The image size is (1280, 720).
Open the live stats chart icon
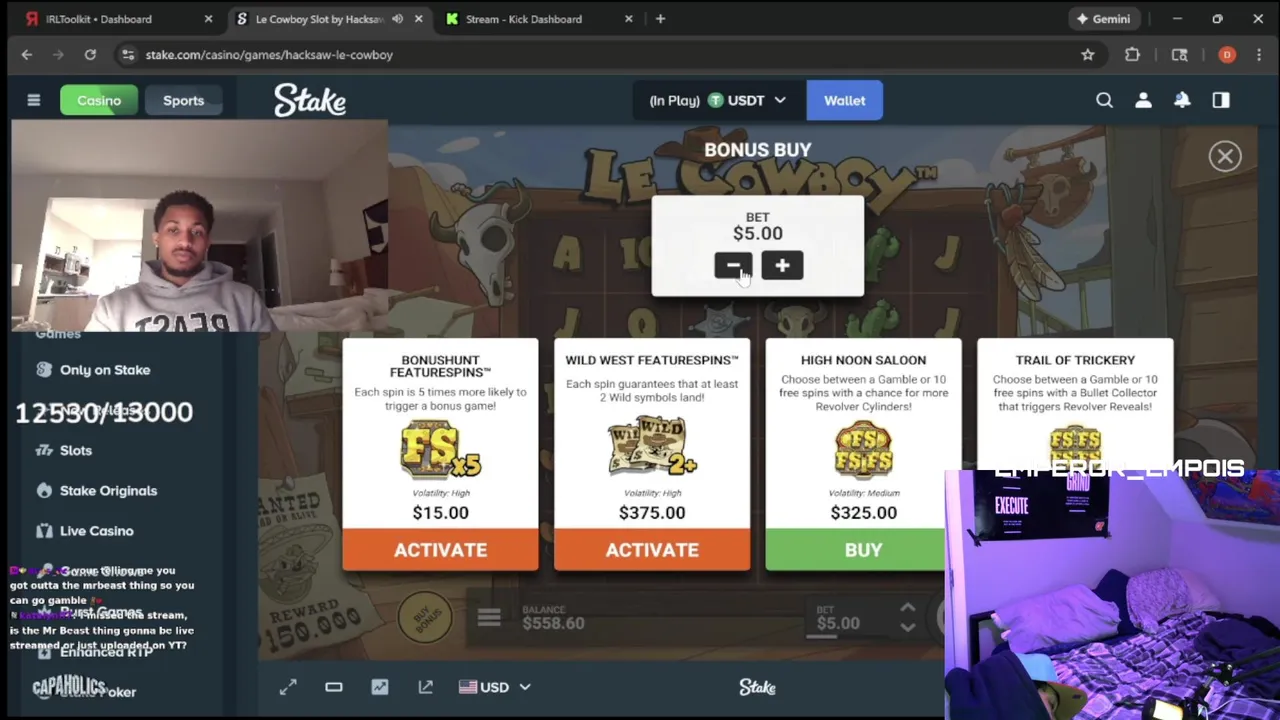coord(380,687)
